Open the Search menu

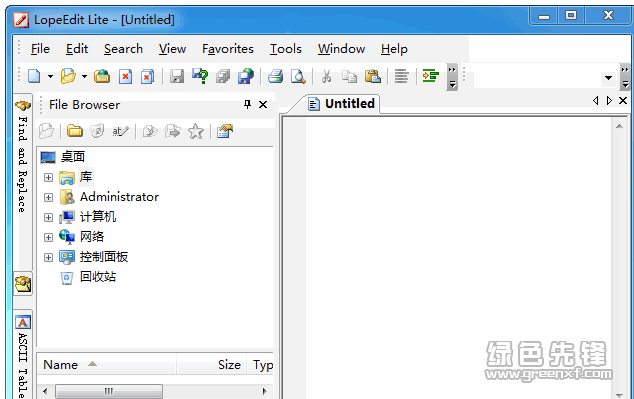pyautogui.click(x=123, y=49)
